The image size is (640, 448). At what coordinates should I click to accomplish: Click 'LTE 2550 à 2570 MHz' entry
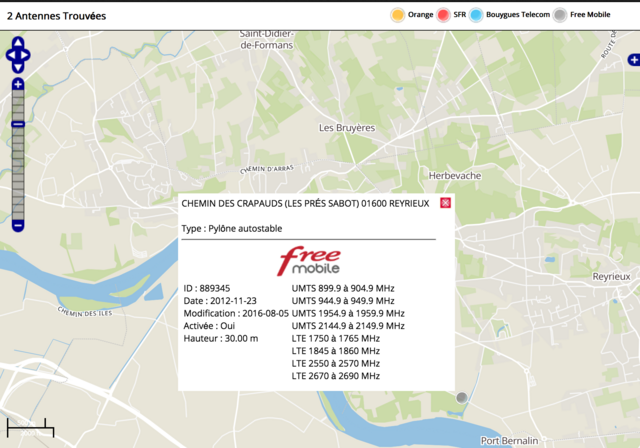point(336,364)
